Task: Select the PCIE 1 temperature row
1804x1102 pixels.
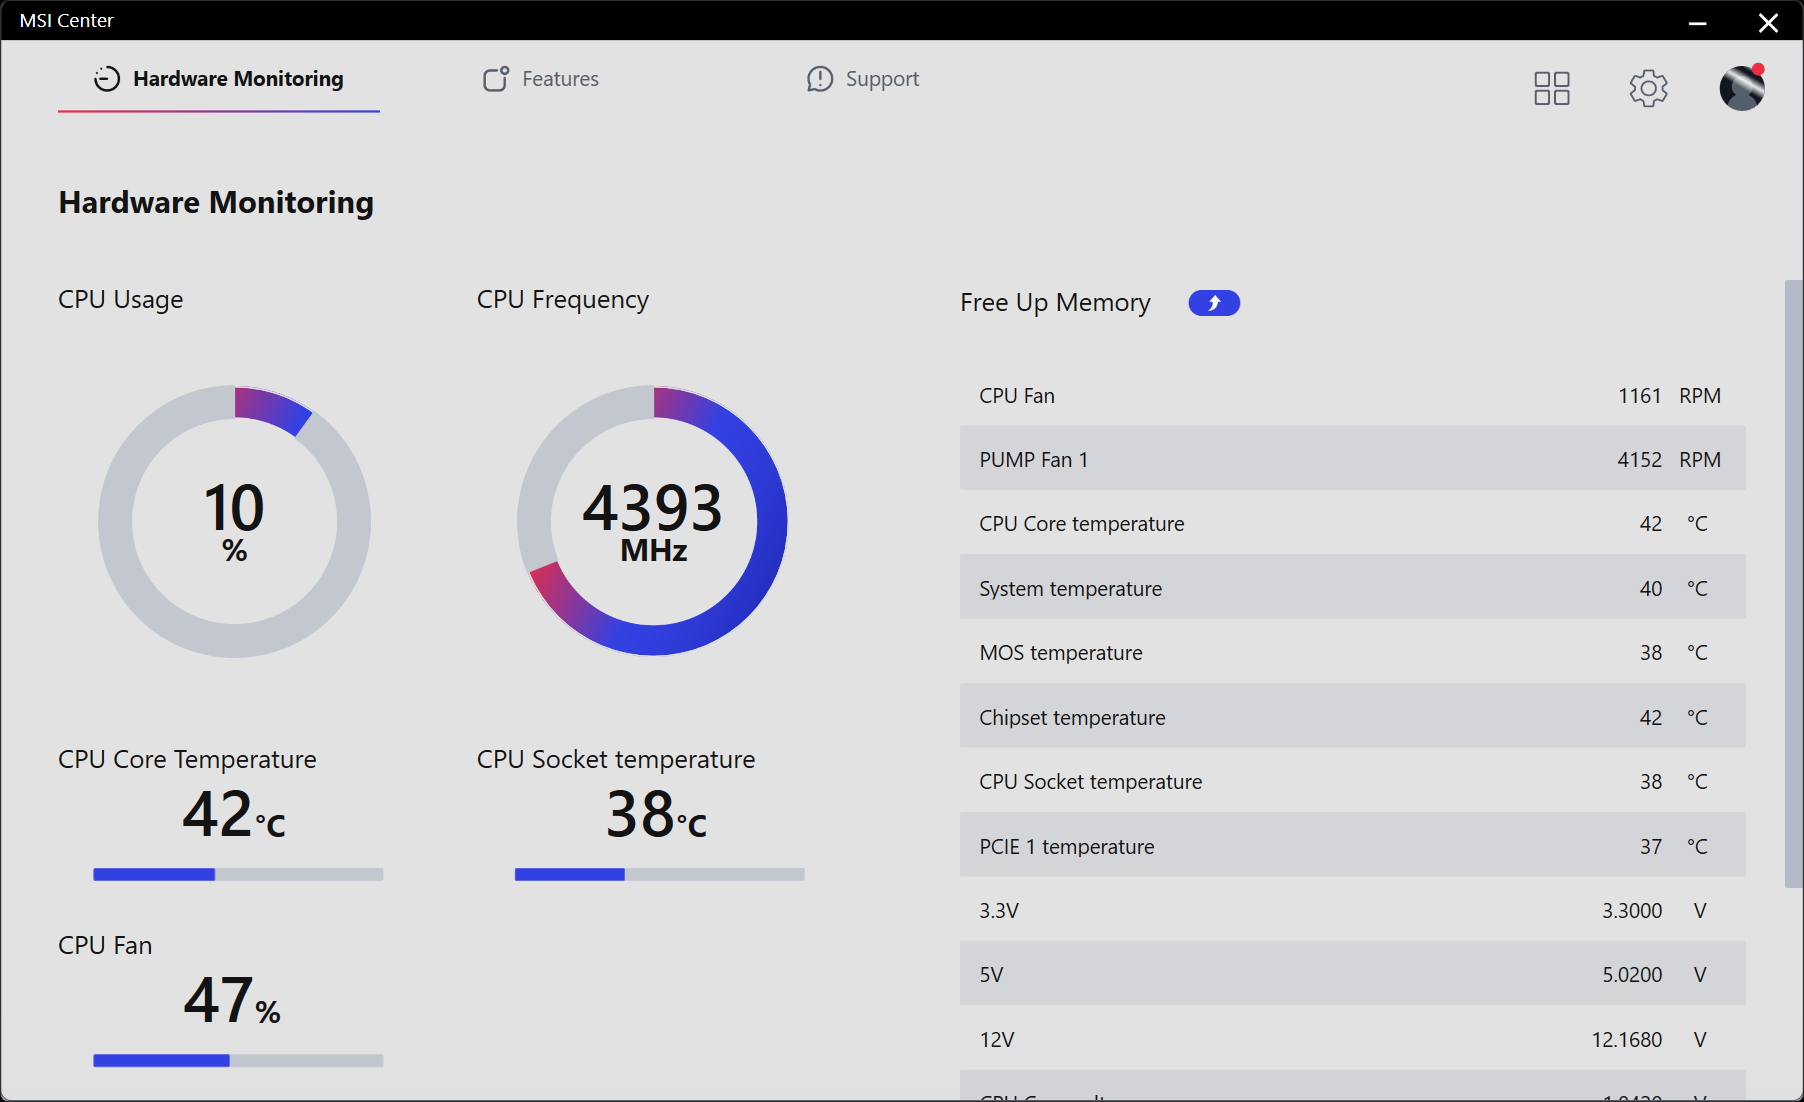Action: coord(1353,846)
